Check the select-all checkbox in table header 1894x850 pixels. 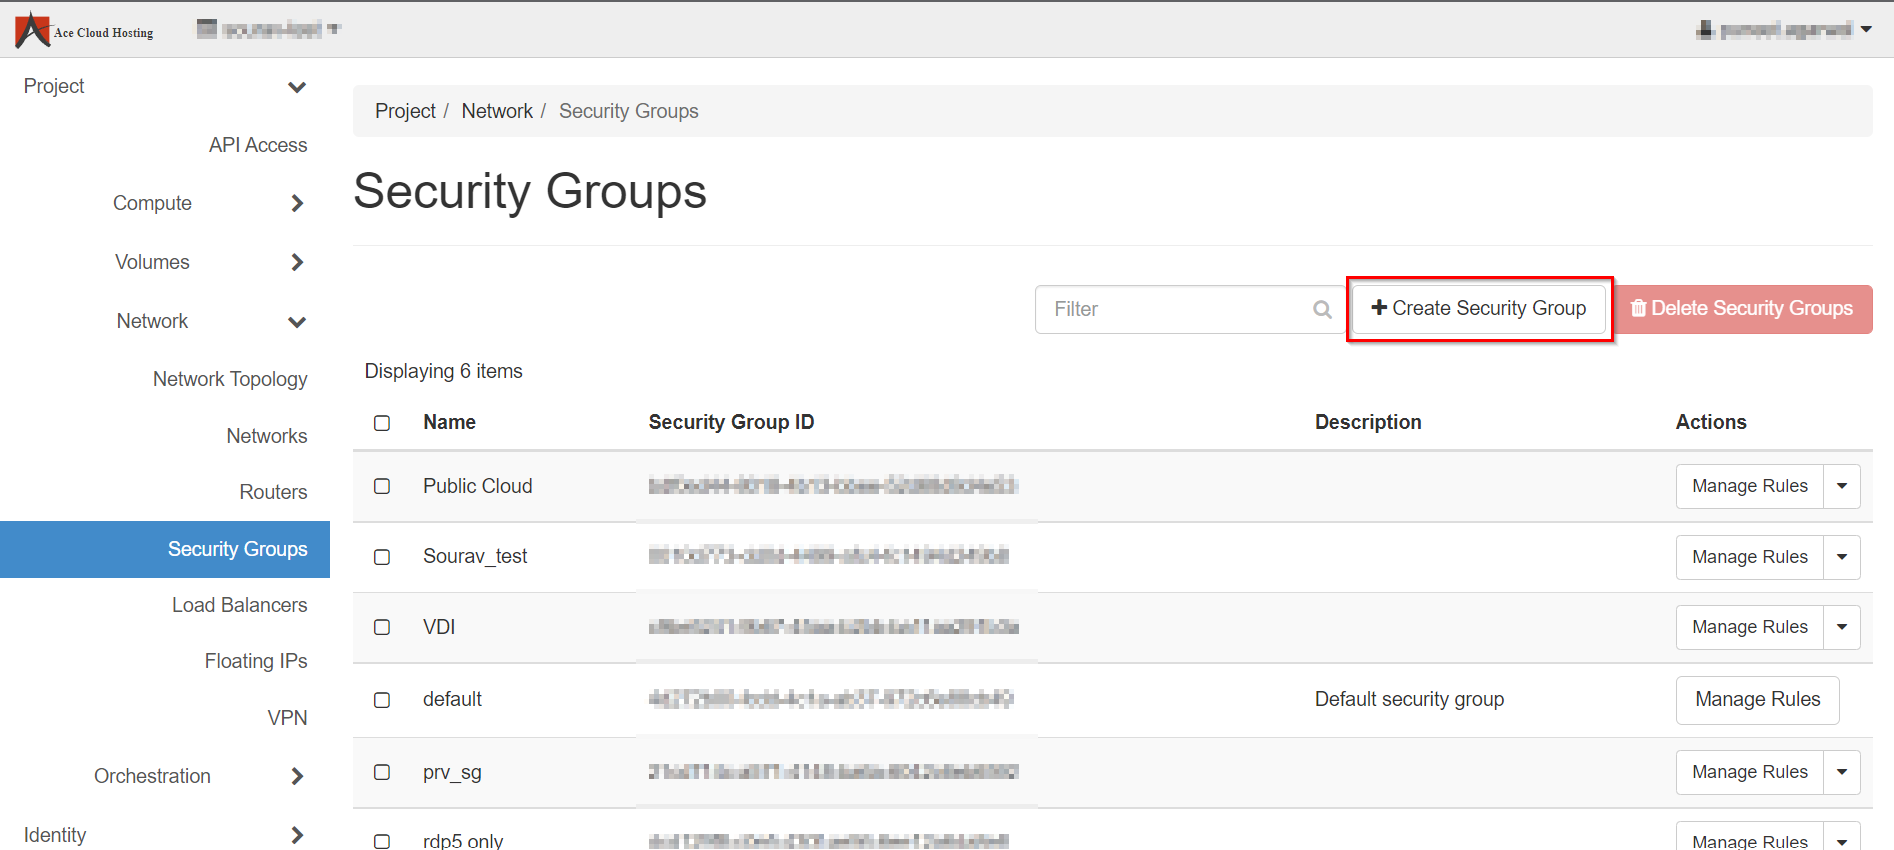382,423
